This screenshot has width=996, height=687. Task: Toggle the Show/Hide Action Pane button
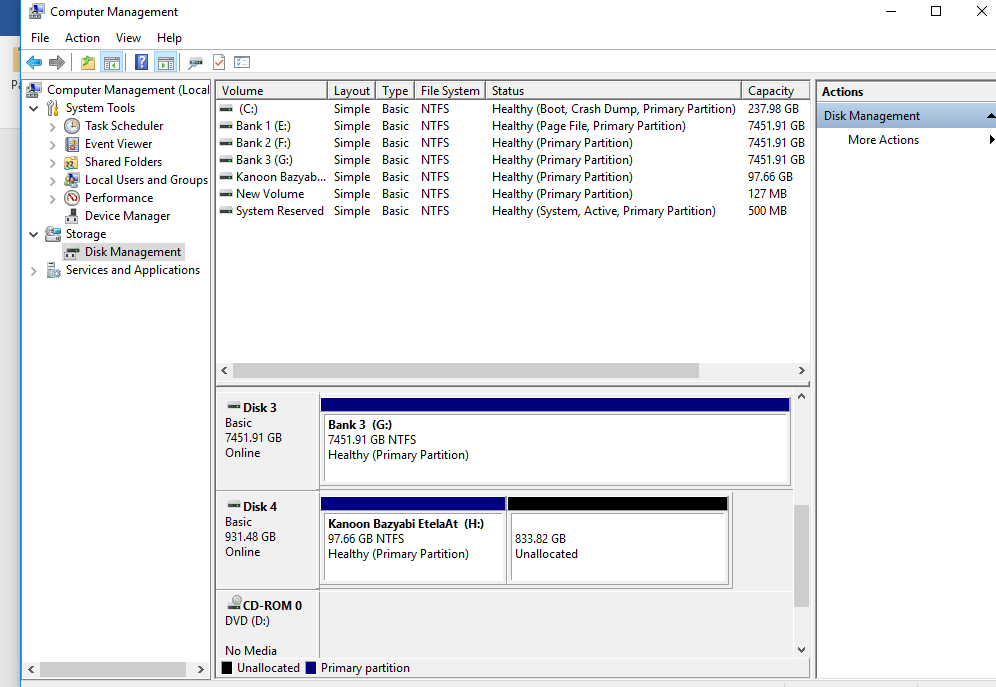point(166,62)
